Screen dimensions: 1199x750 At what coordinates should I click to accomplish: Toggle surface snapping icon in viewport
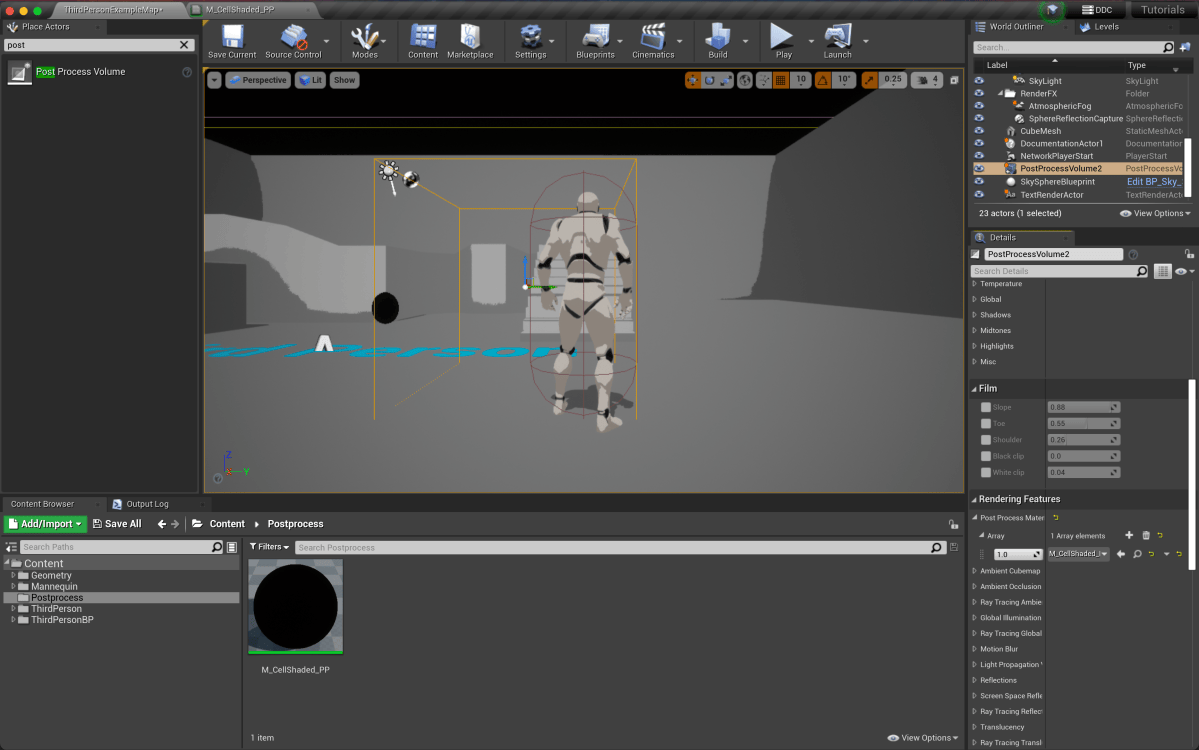tap(764, 80)
